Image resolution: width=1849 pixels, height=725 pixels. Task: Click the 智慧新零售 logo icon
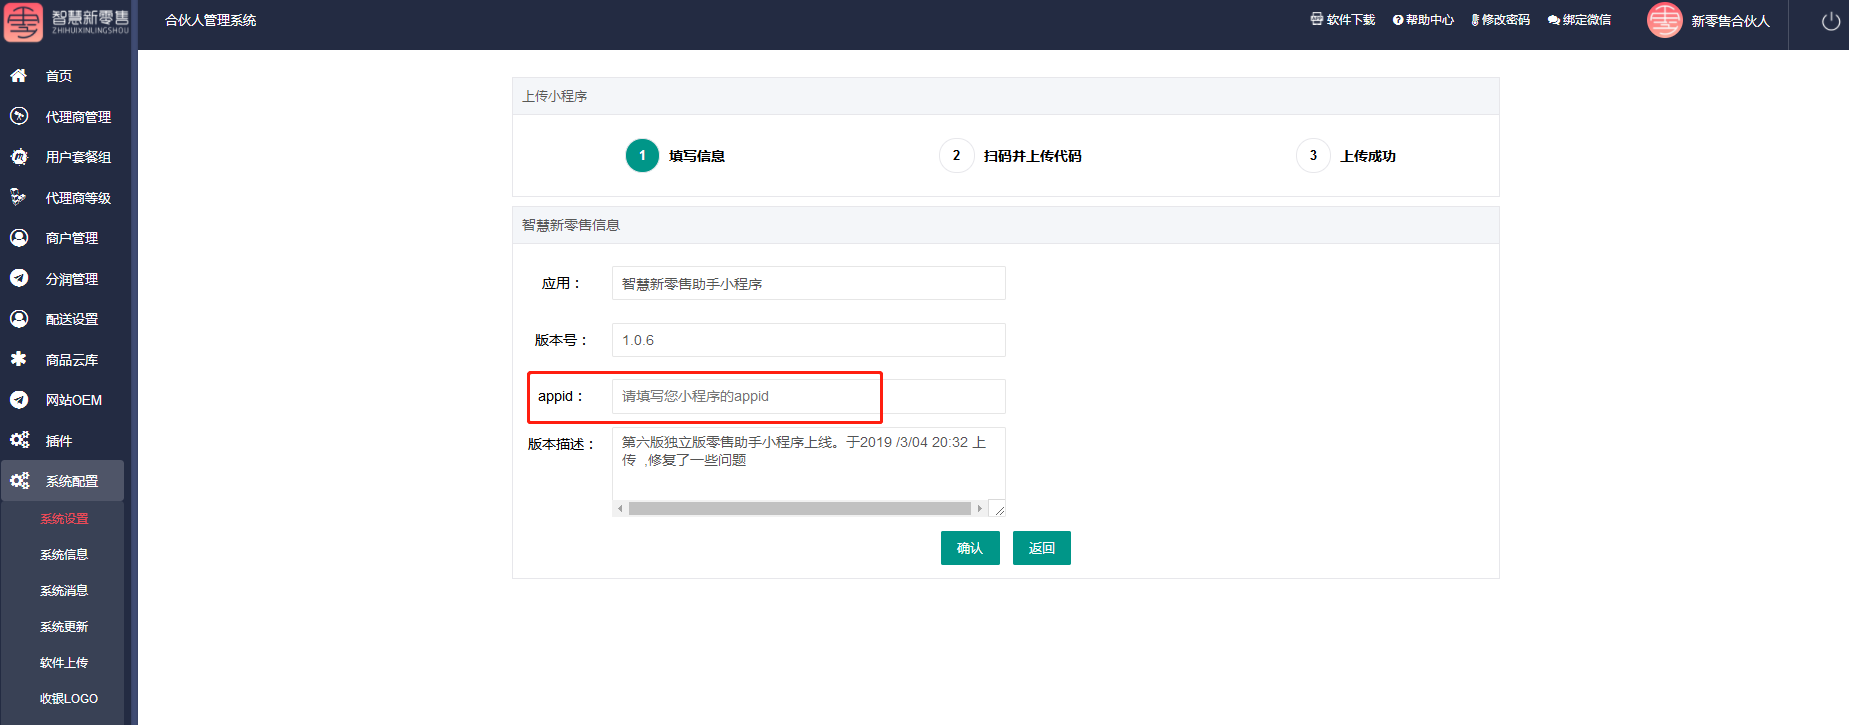[x=23, y=22]
